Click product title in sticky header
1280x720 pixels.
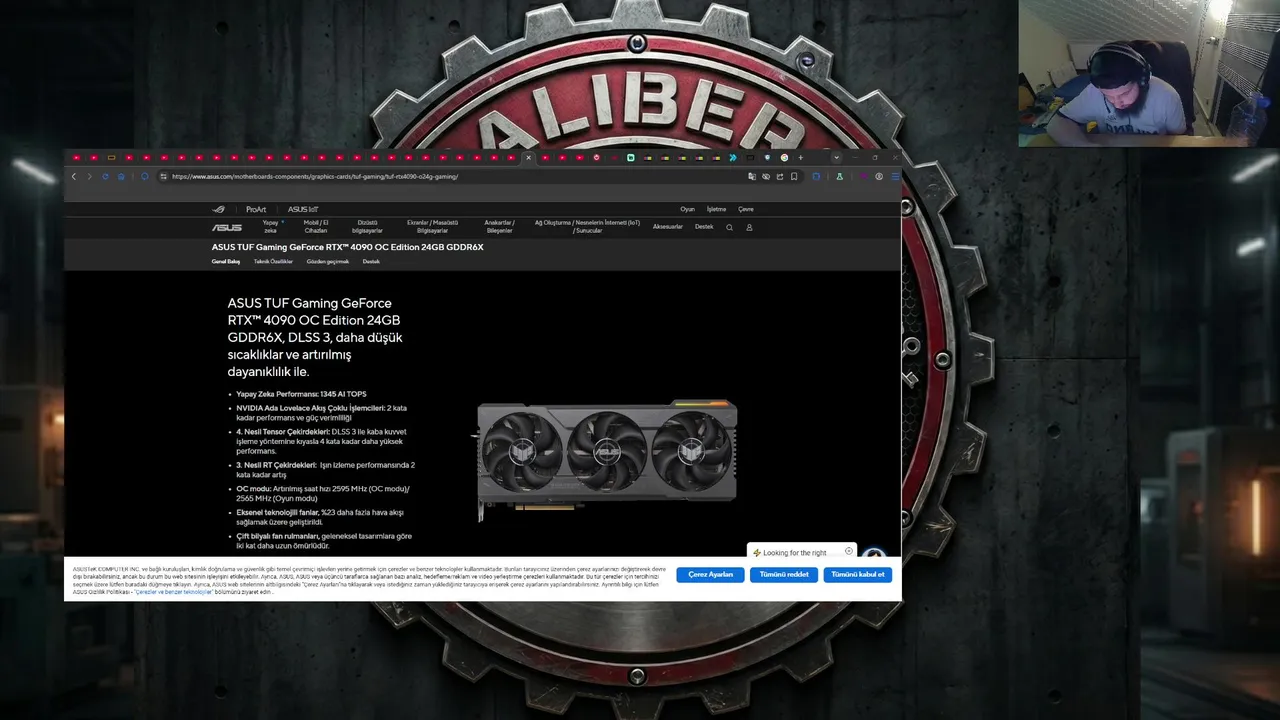pyautogui.click(x=347, y=247)
